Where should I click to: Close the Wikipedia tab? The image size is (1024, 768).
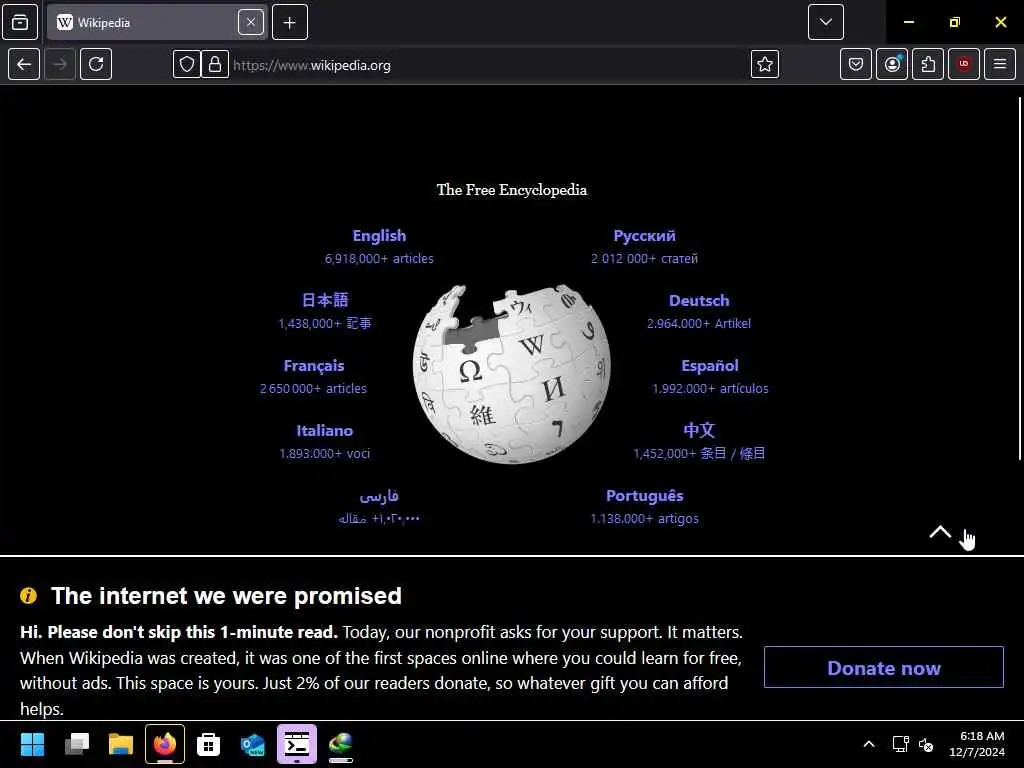pyautogui.click(x=251, y=22)
